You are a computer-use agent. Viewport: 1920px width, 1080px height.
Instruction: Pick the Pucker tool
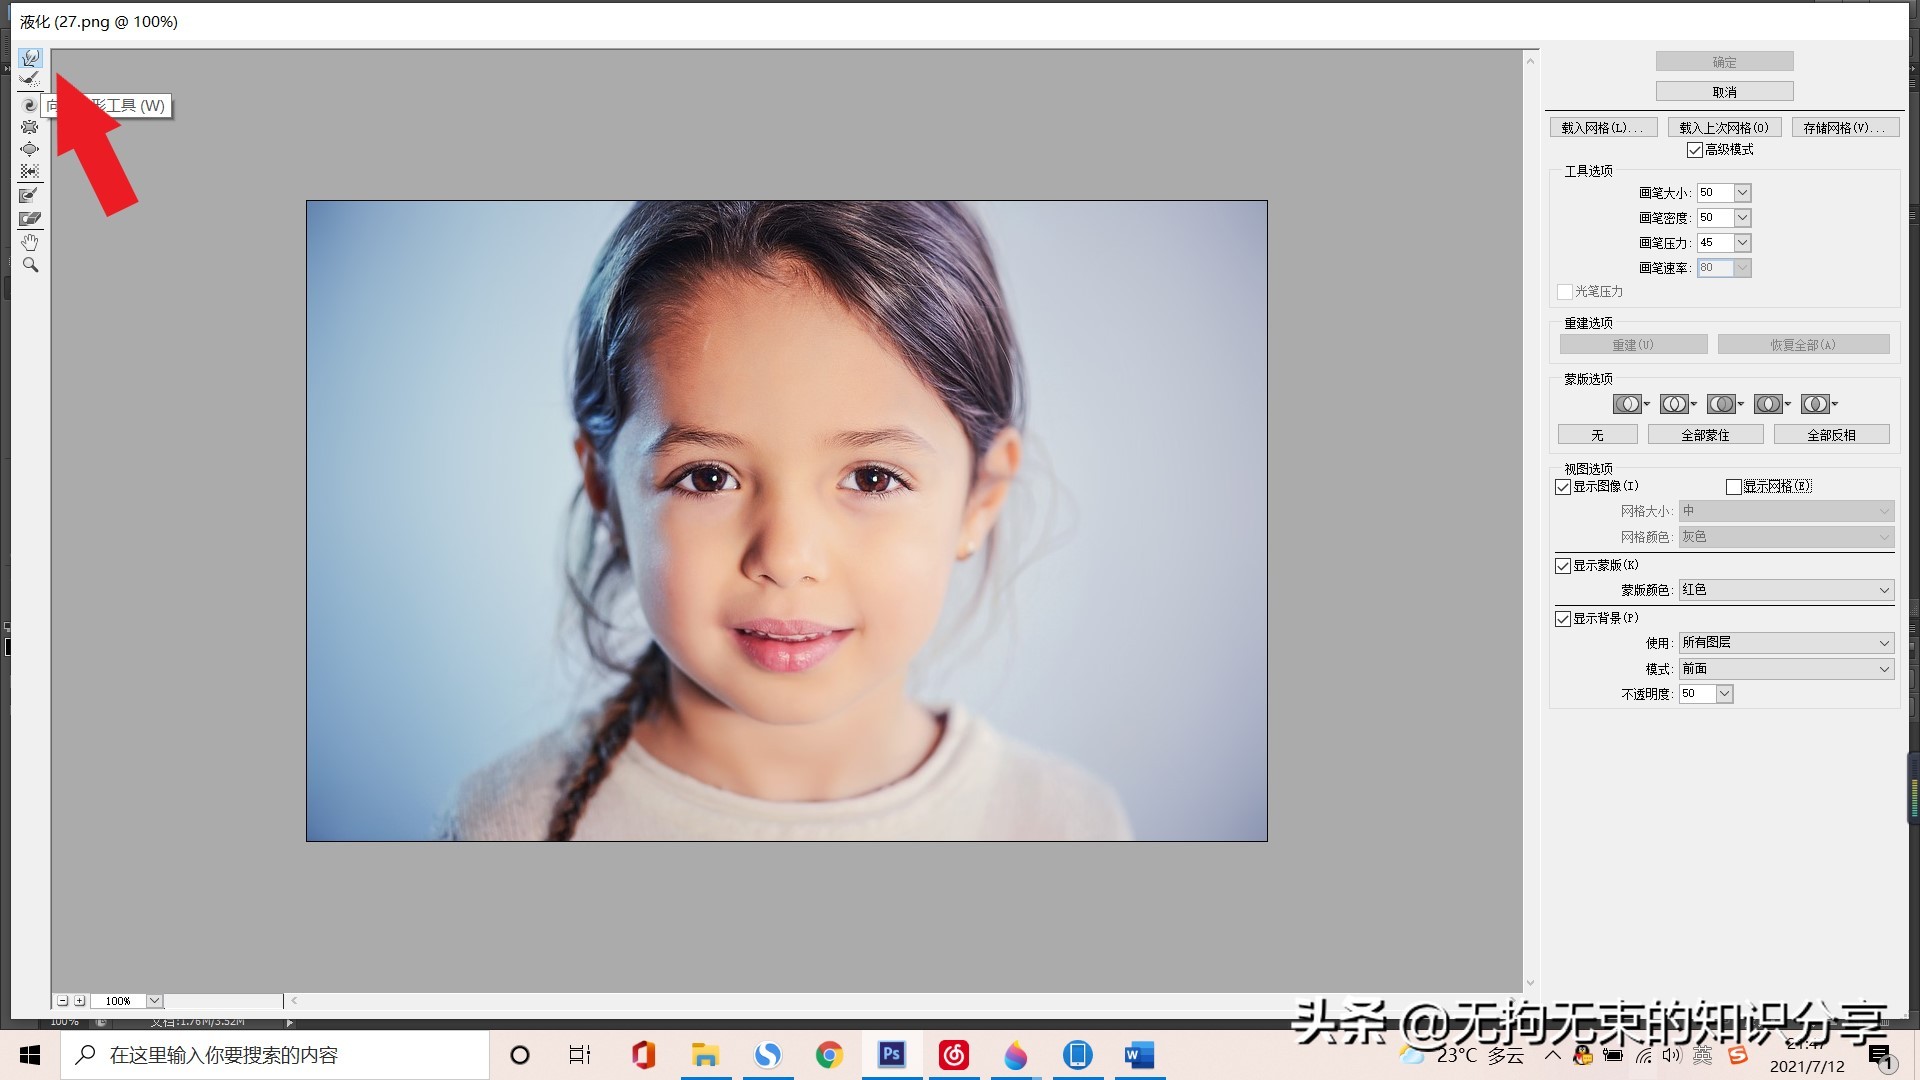[30, 127]
